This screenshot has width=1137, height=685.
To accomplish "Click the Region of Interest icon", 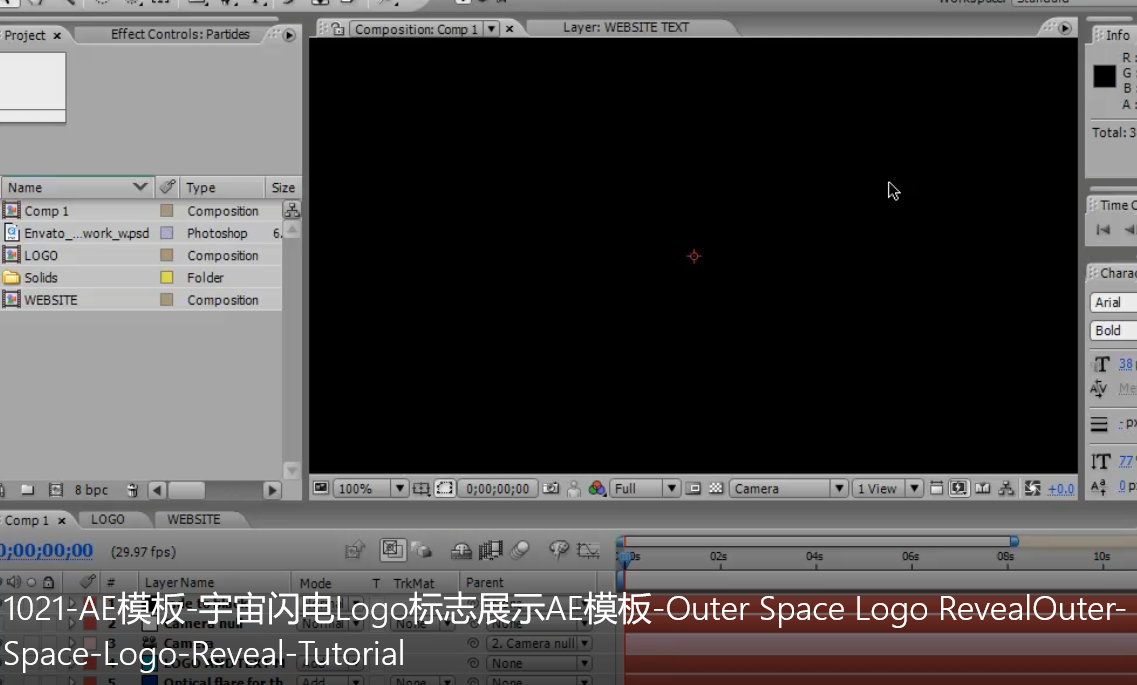I will tap(445, 489).
